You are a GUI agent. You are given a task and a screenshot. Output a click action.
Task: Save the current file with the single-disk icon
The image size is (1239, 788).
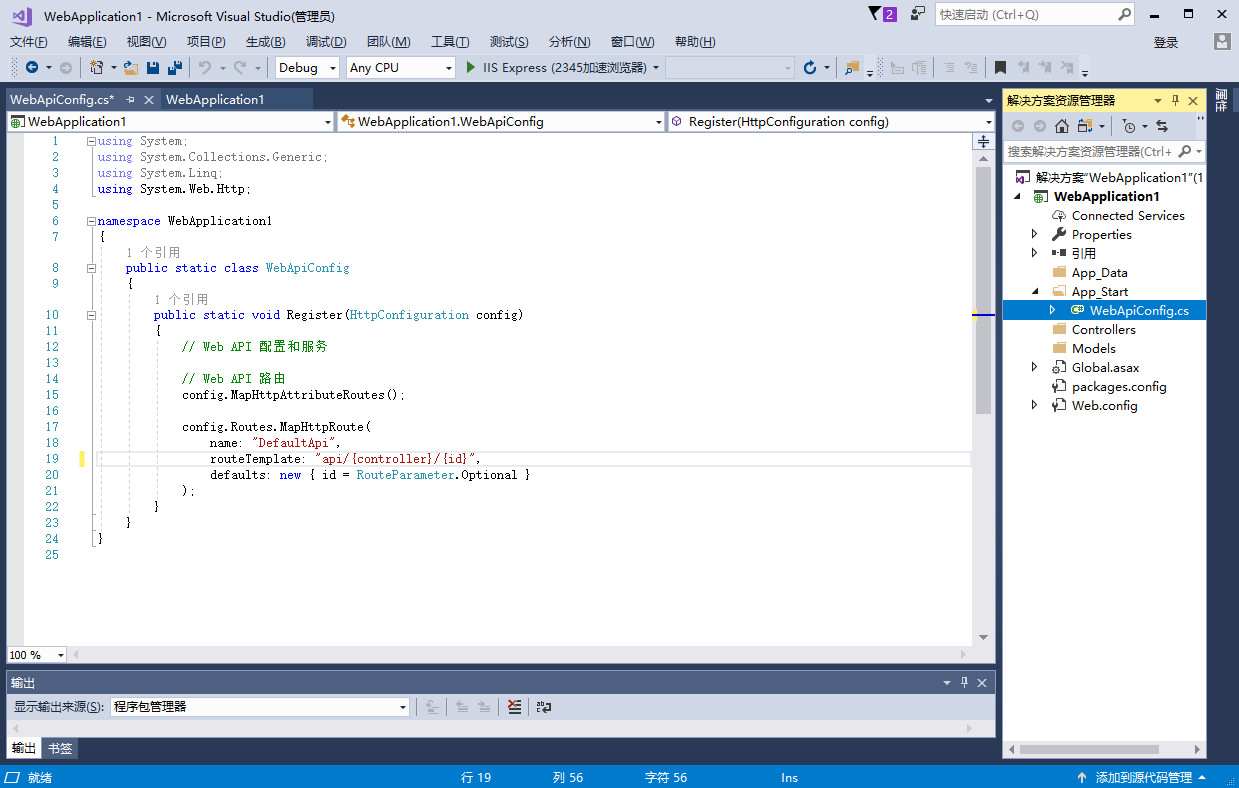(153, 68)
